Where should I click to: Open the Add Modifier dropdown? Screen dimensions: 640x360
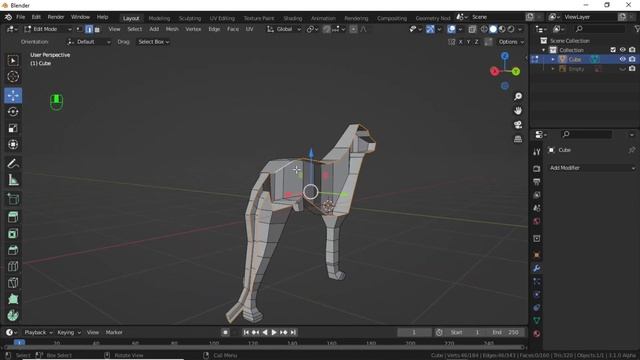pyautogui.click(x=592, y=168)
